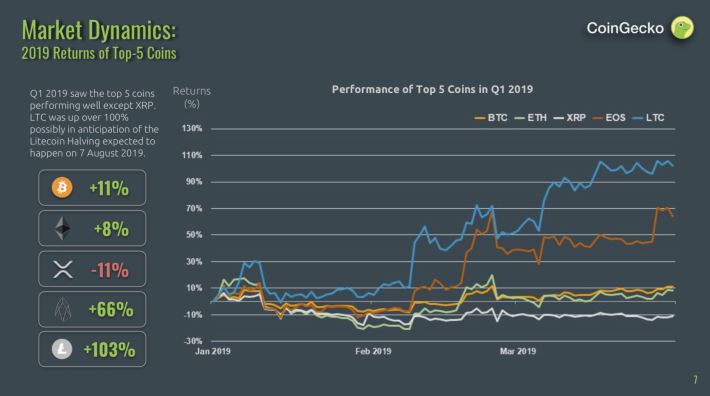Click the Litecoin coin icon
Viewport: 710px width, 396px height.
62,349
